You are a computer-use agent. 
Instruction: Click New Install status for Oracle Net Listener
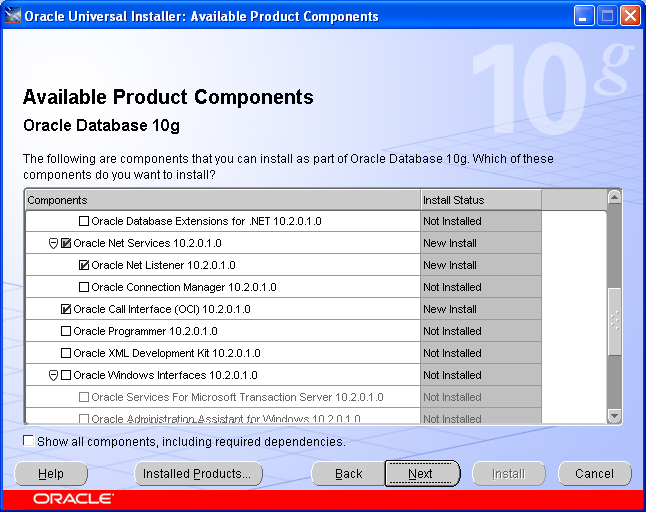450,265
